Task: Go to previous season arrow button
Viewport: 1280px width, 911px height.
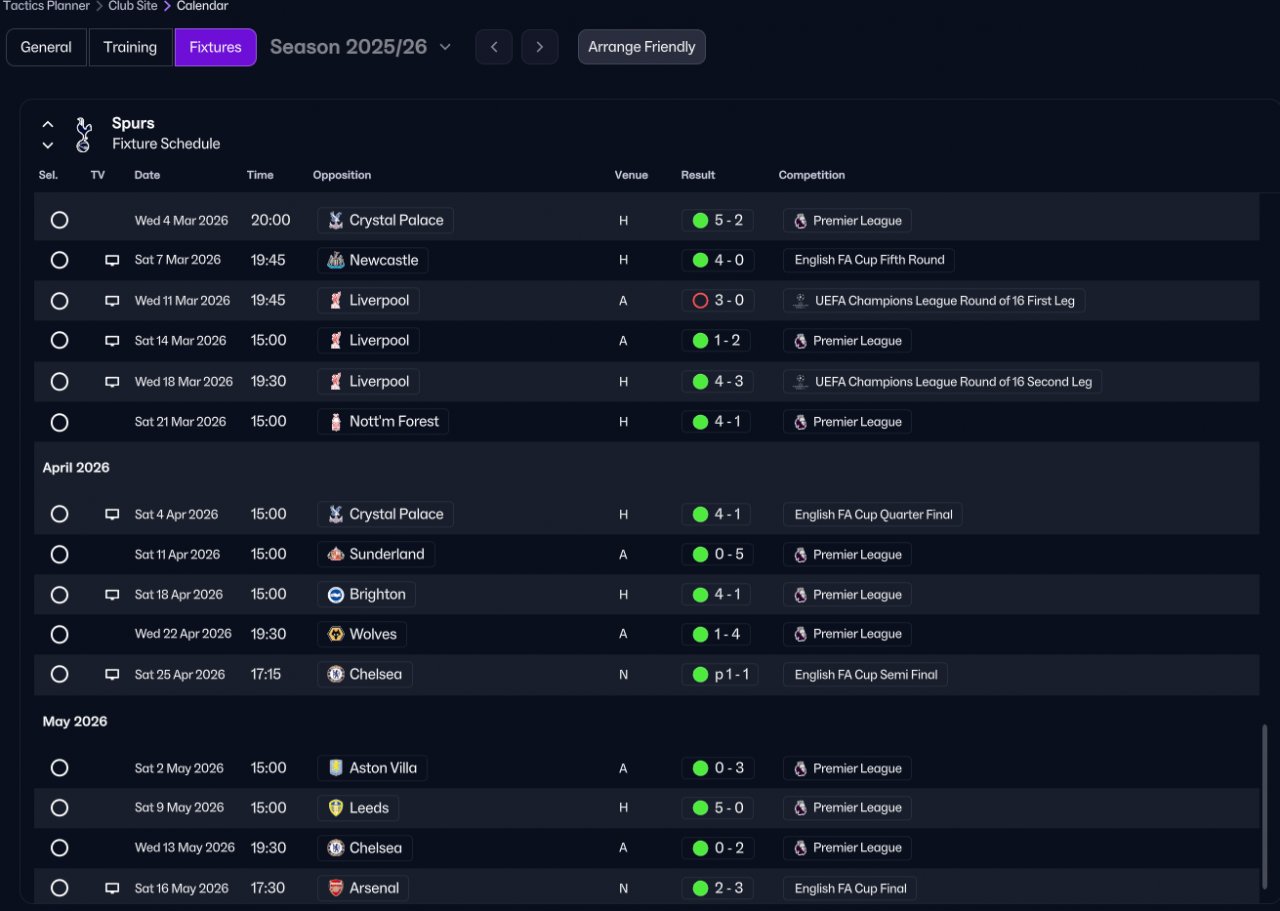Action: [494, 47]
